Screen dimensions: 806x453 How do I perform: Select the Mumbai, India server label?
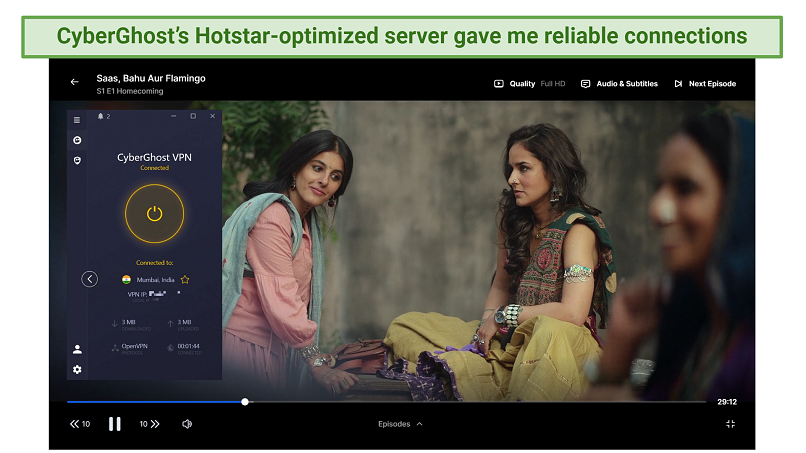[155, 280]
